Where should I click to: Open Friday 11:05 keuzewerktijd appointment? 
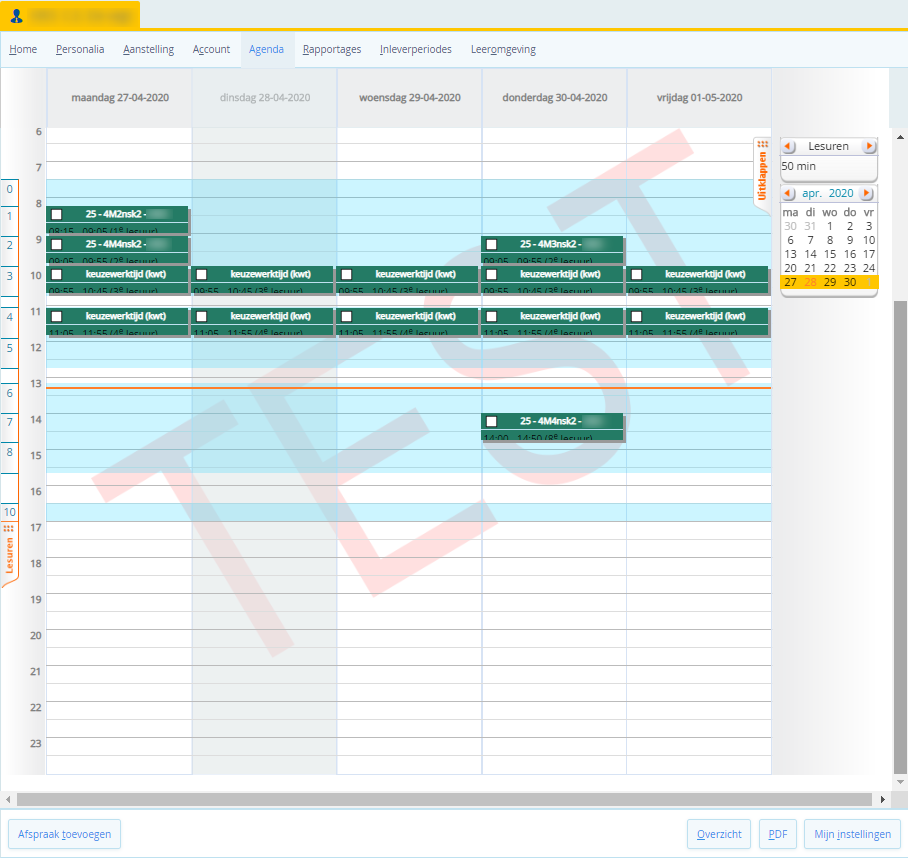699,322
